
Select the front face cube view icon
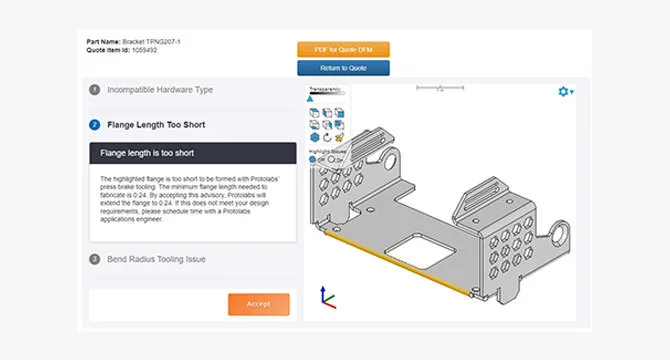[x=339, y=113]
